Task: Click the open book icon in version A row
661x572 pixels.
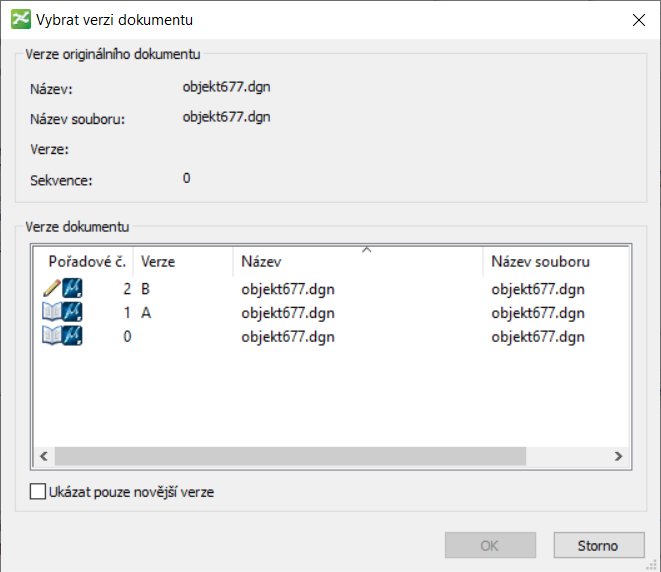Action: (52, 313)
